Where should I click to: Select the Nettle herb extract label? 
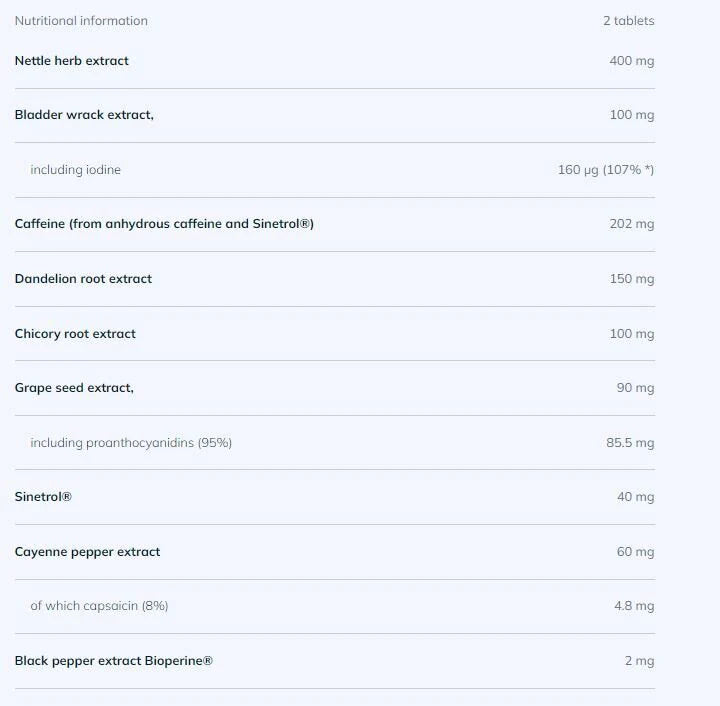[72, 61]
